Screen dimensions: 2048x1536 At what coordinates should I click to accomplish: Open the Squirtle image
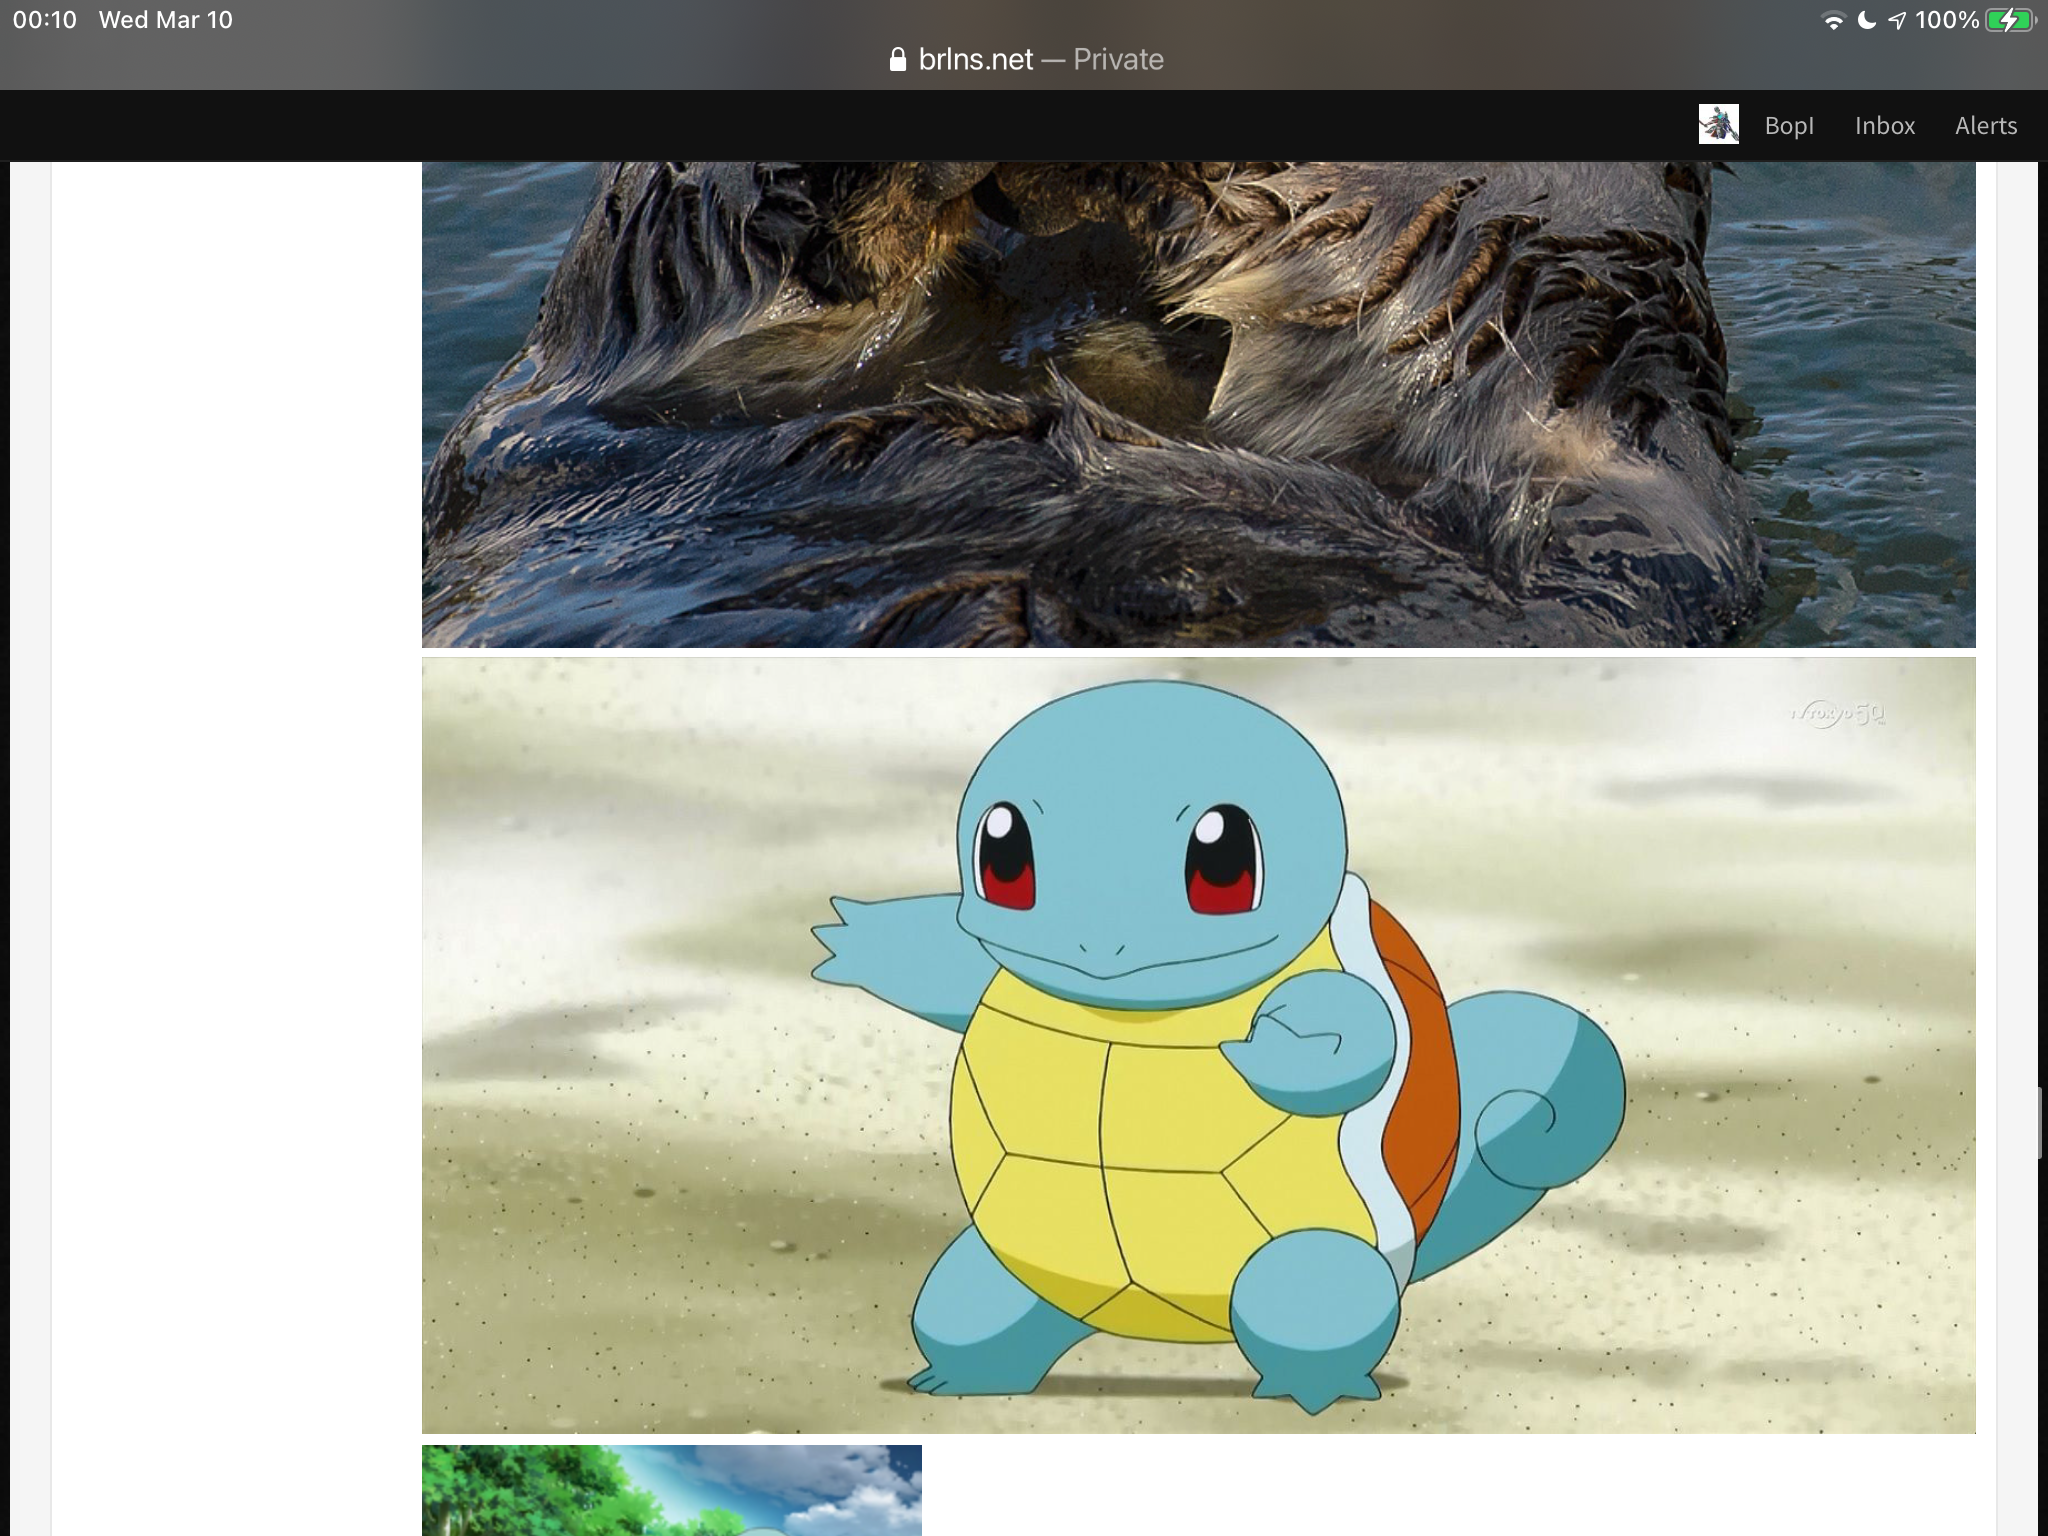click(1198, 1045)
